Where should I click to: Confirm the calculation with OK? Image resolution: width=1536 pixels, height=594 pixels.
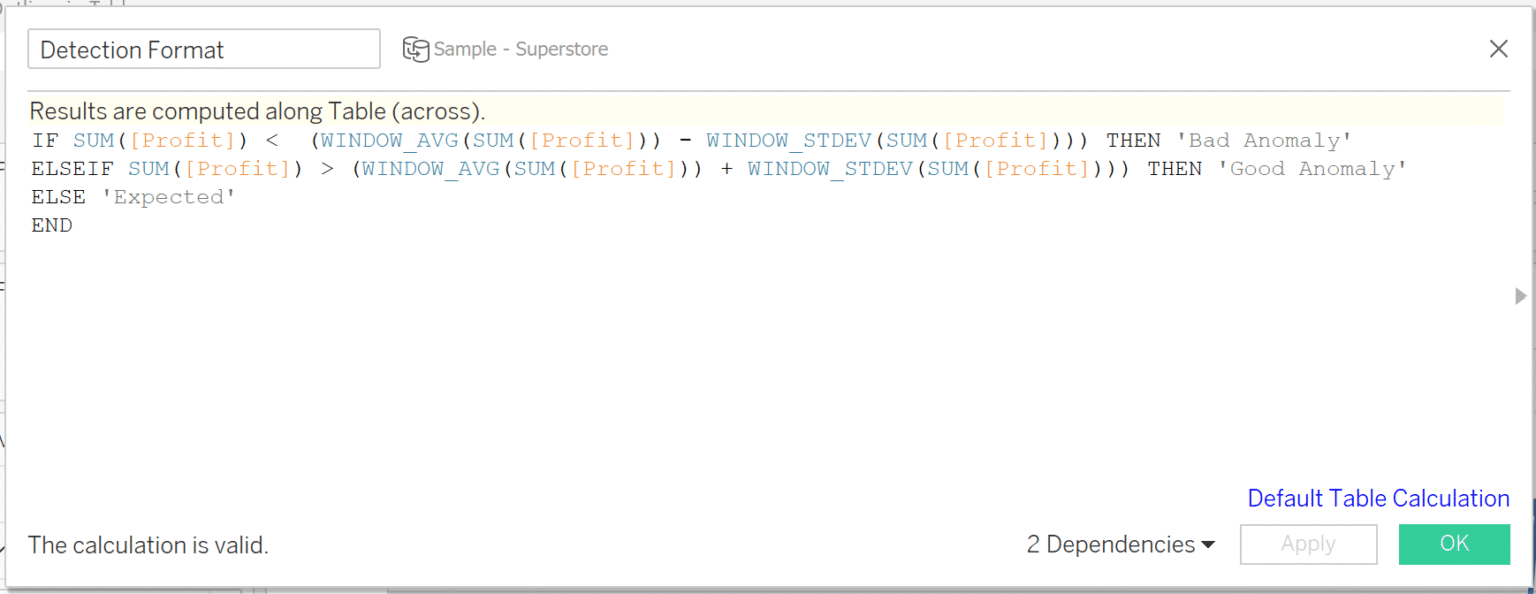click(1453, 544)
